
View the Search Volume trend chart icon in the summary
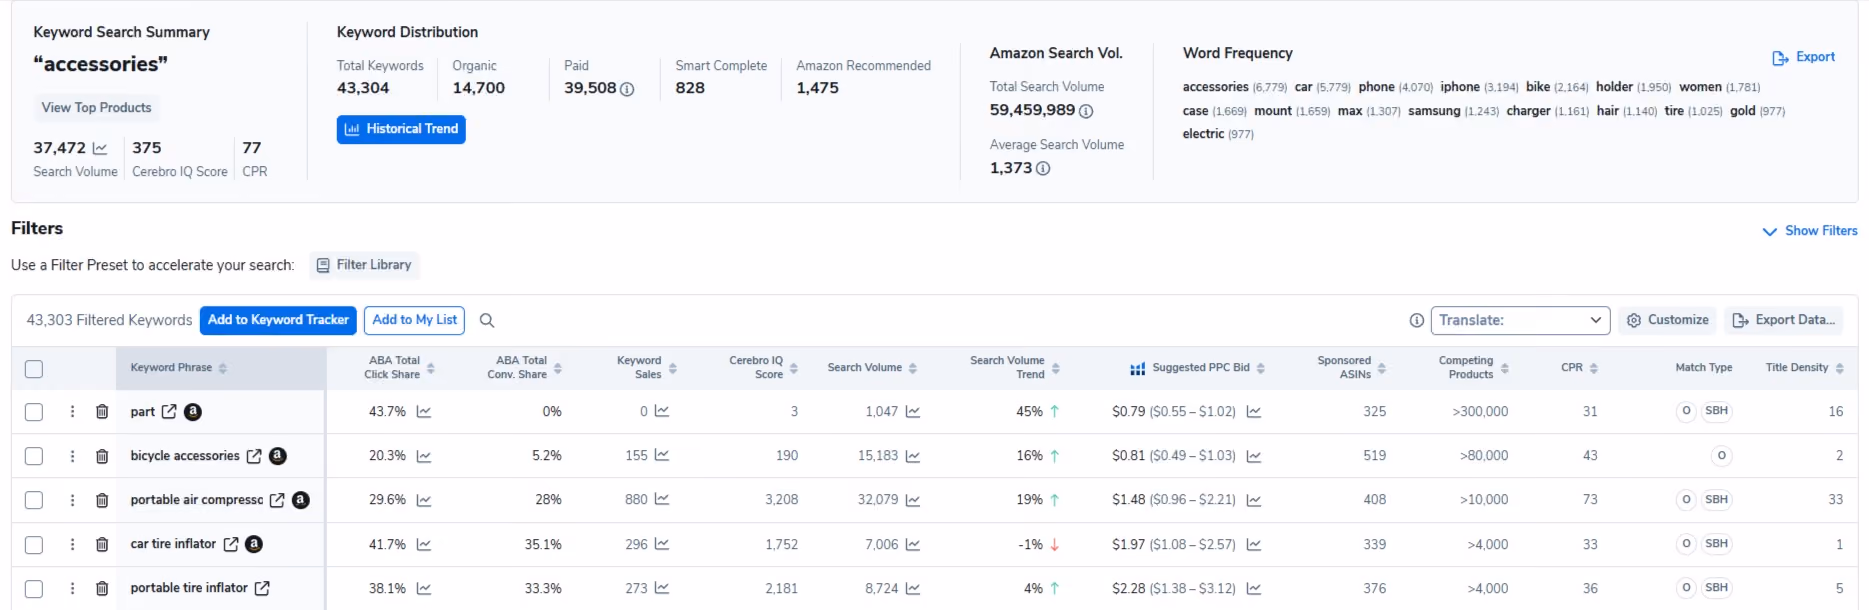pos(100,148)
